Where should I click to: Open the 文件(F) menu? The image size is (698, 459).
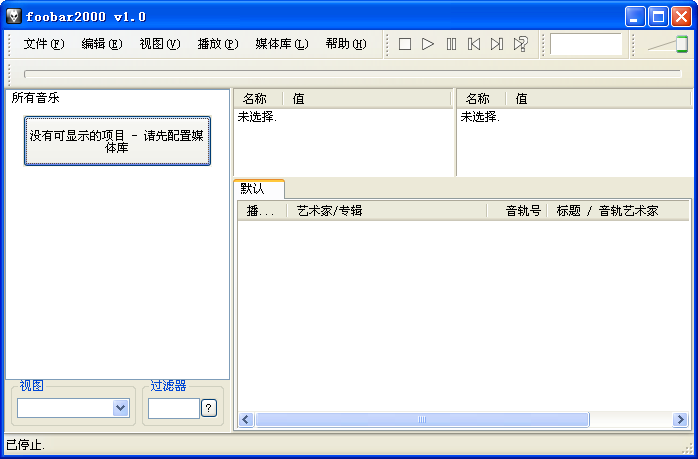(x=44, y=44)
